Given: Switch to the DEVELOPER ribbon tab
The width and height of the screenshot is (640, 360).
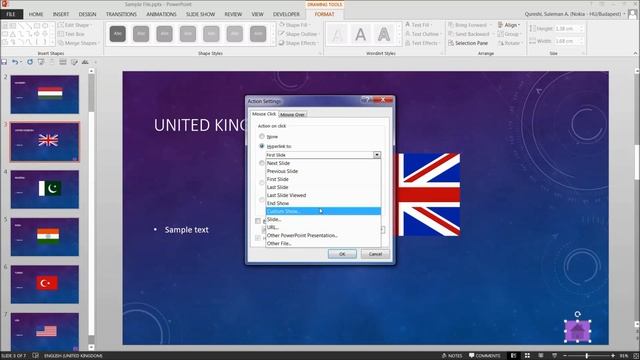Looking at the screenshot, I should pyautogui.click(x=286, y=14).
